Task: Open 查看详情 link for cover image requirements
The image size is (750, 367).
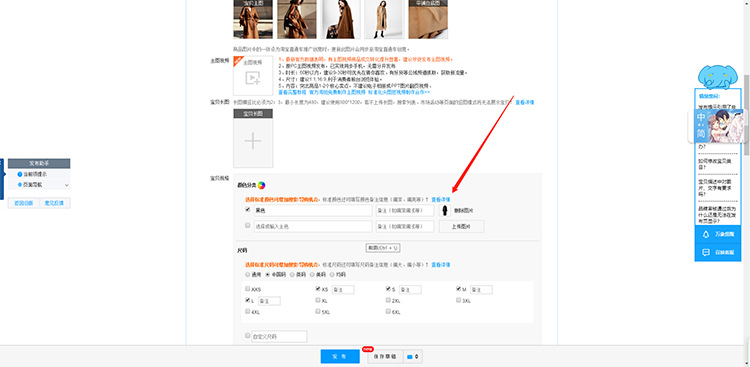Action: [525, 102]
